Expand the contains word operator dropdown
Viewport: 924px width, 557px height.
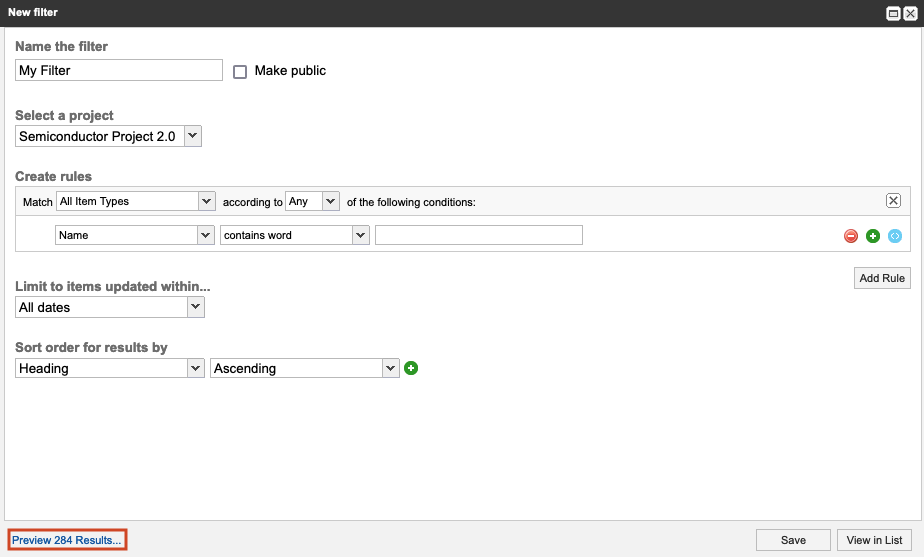click(x=295, y=235)
